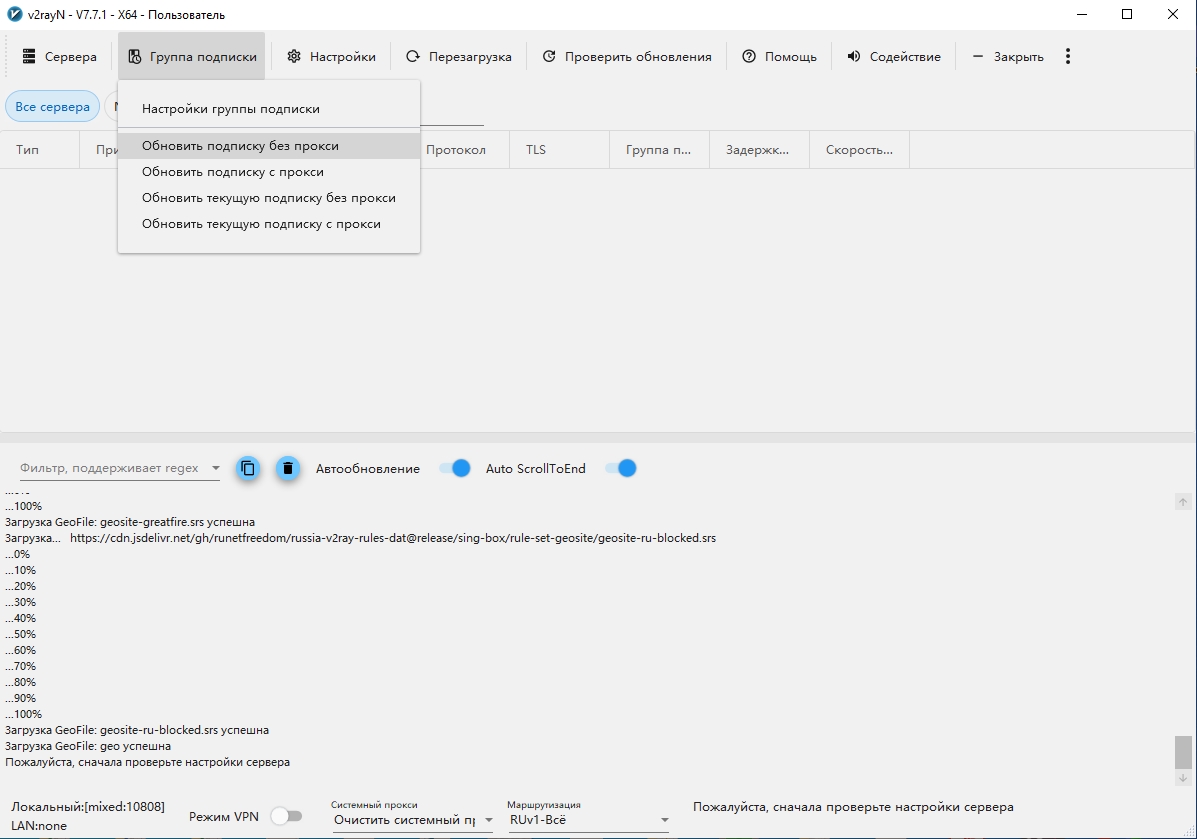Open the Помощь help icon
This screenshot has height=839, width=1197.
click(x=749, y=57)
